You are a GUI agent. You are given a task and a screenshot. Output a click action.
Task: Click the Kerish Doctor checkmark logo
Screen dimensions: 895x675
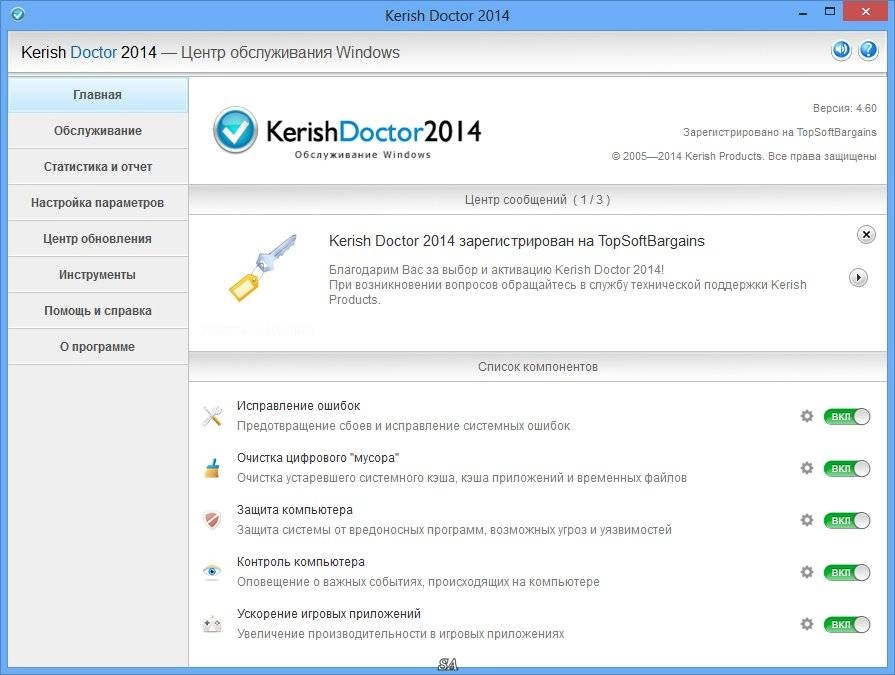point(235,130)
